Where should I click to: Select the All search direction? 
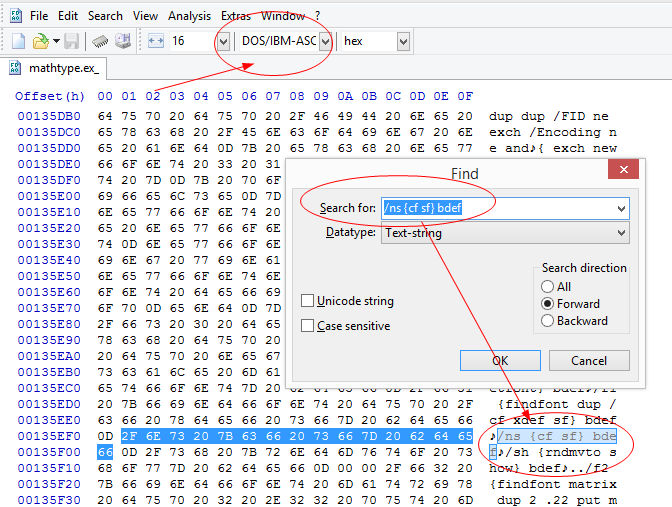coord(547,286)
